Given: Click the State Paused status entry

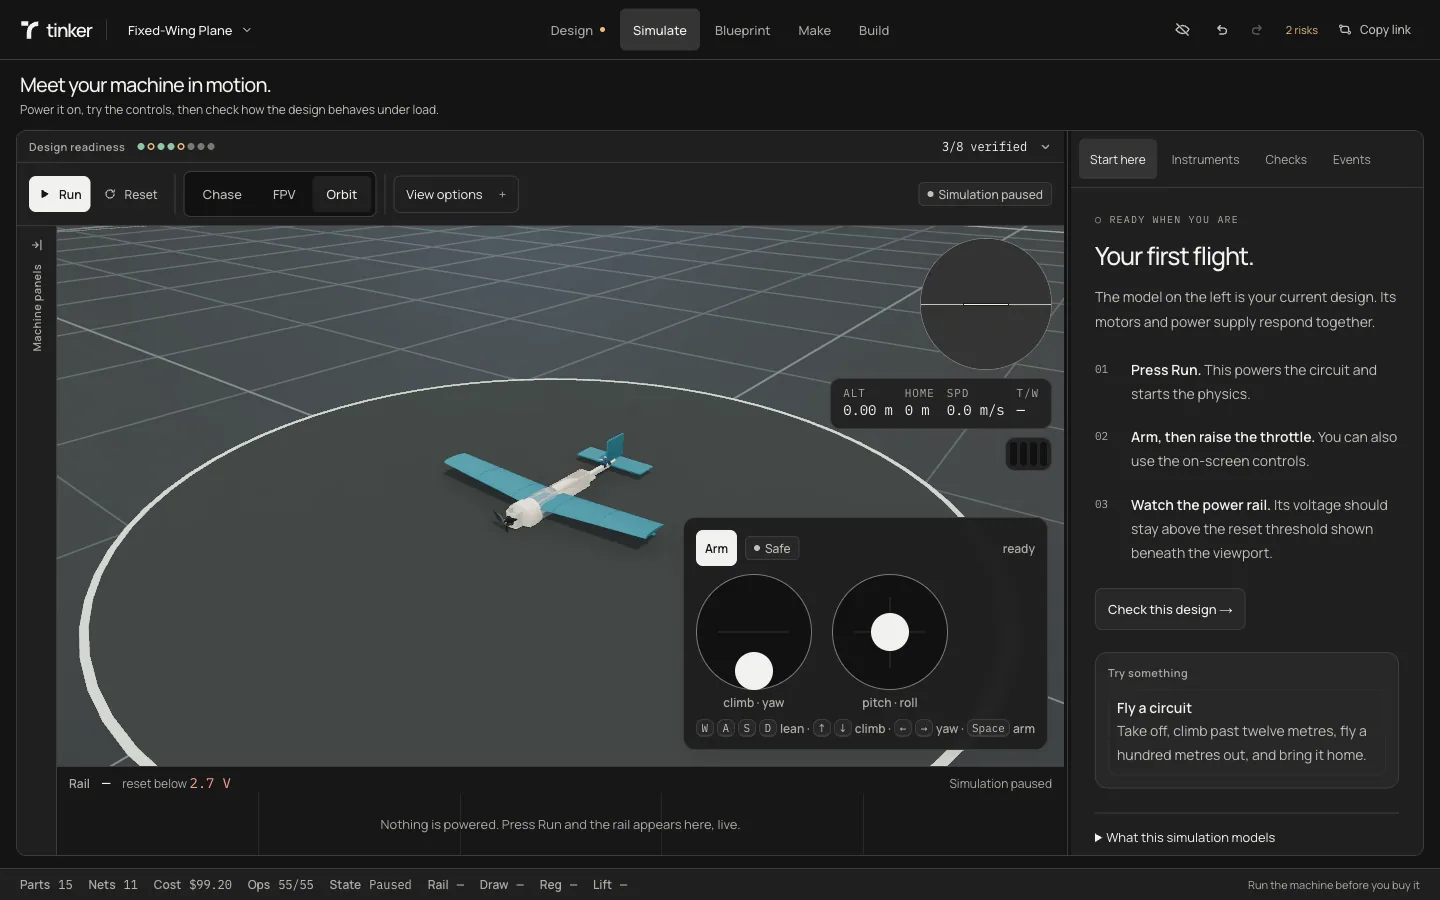Looking at the screenshot, I should (x=370, y=885).
